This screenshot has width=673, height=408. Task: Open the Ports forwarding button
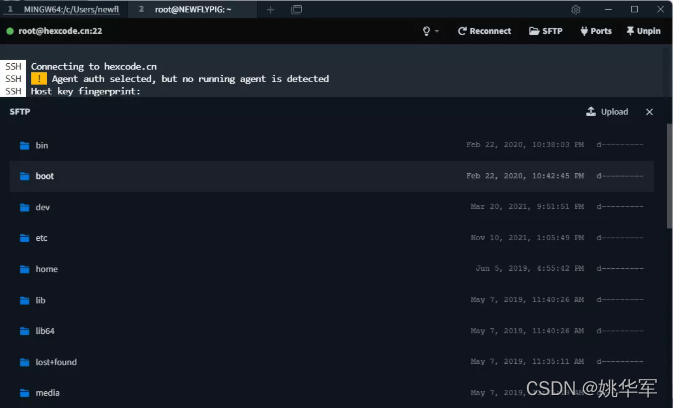596,31
